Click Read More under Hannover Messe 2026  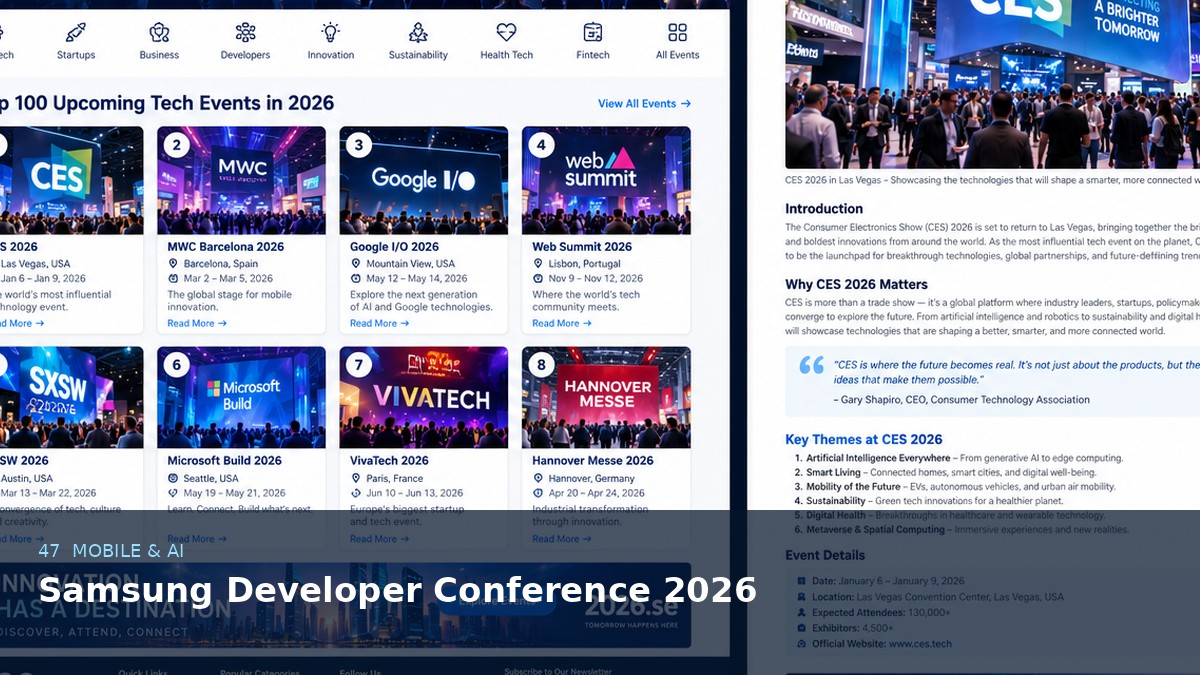562,539
